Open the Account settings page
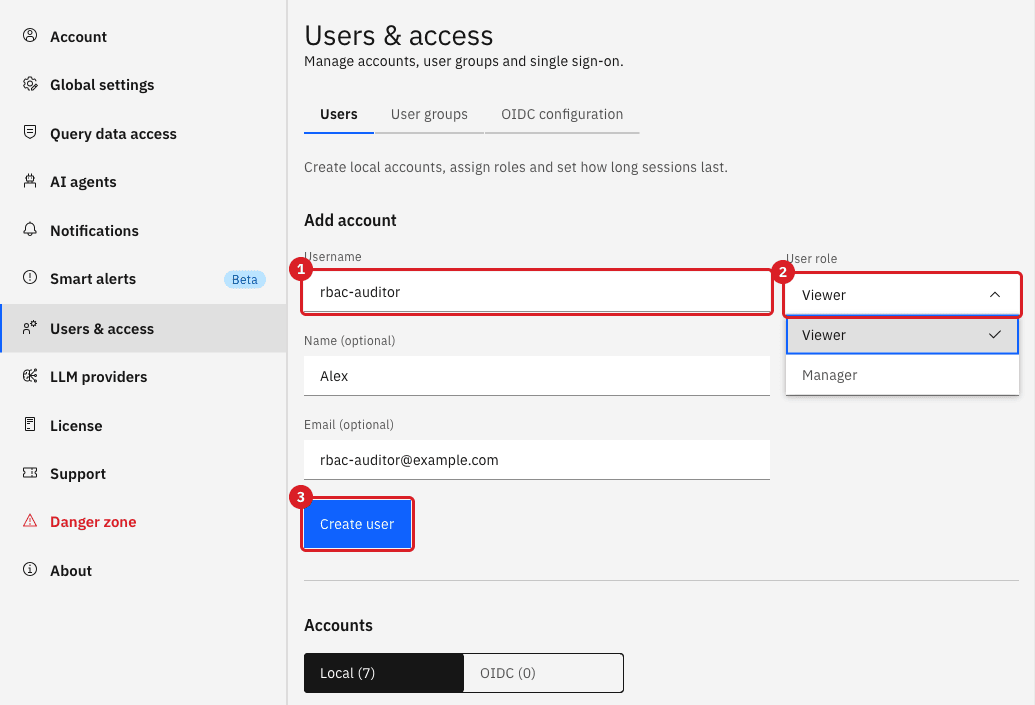 tap(143, 36)
